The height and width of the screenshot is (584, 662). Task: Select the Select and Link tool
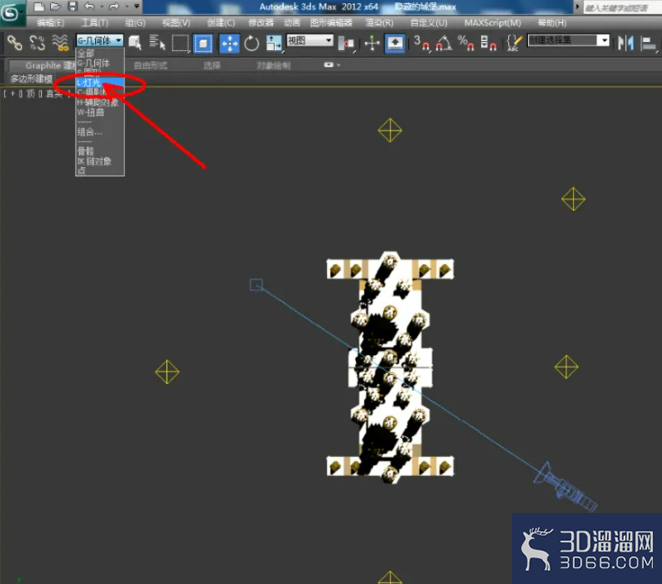pos(15,43)
